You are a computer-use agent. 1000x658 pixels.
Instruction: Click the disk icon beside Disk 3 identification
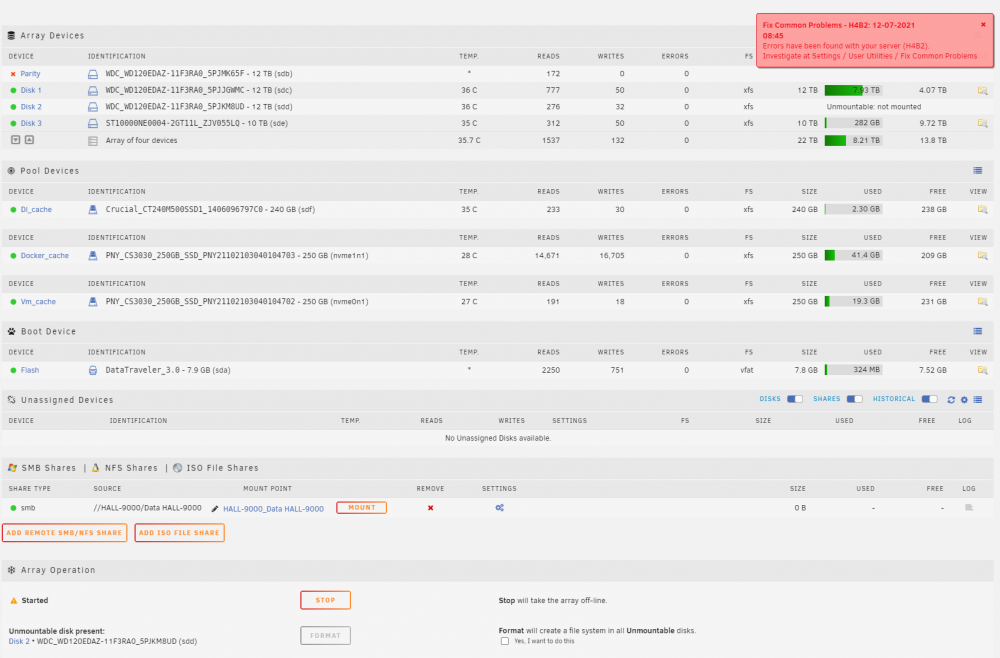coord(93,124)
